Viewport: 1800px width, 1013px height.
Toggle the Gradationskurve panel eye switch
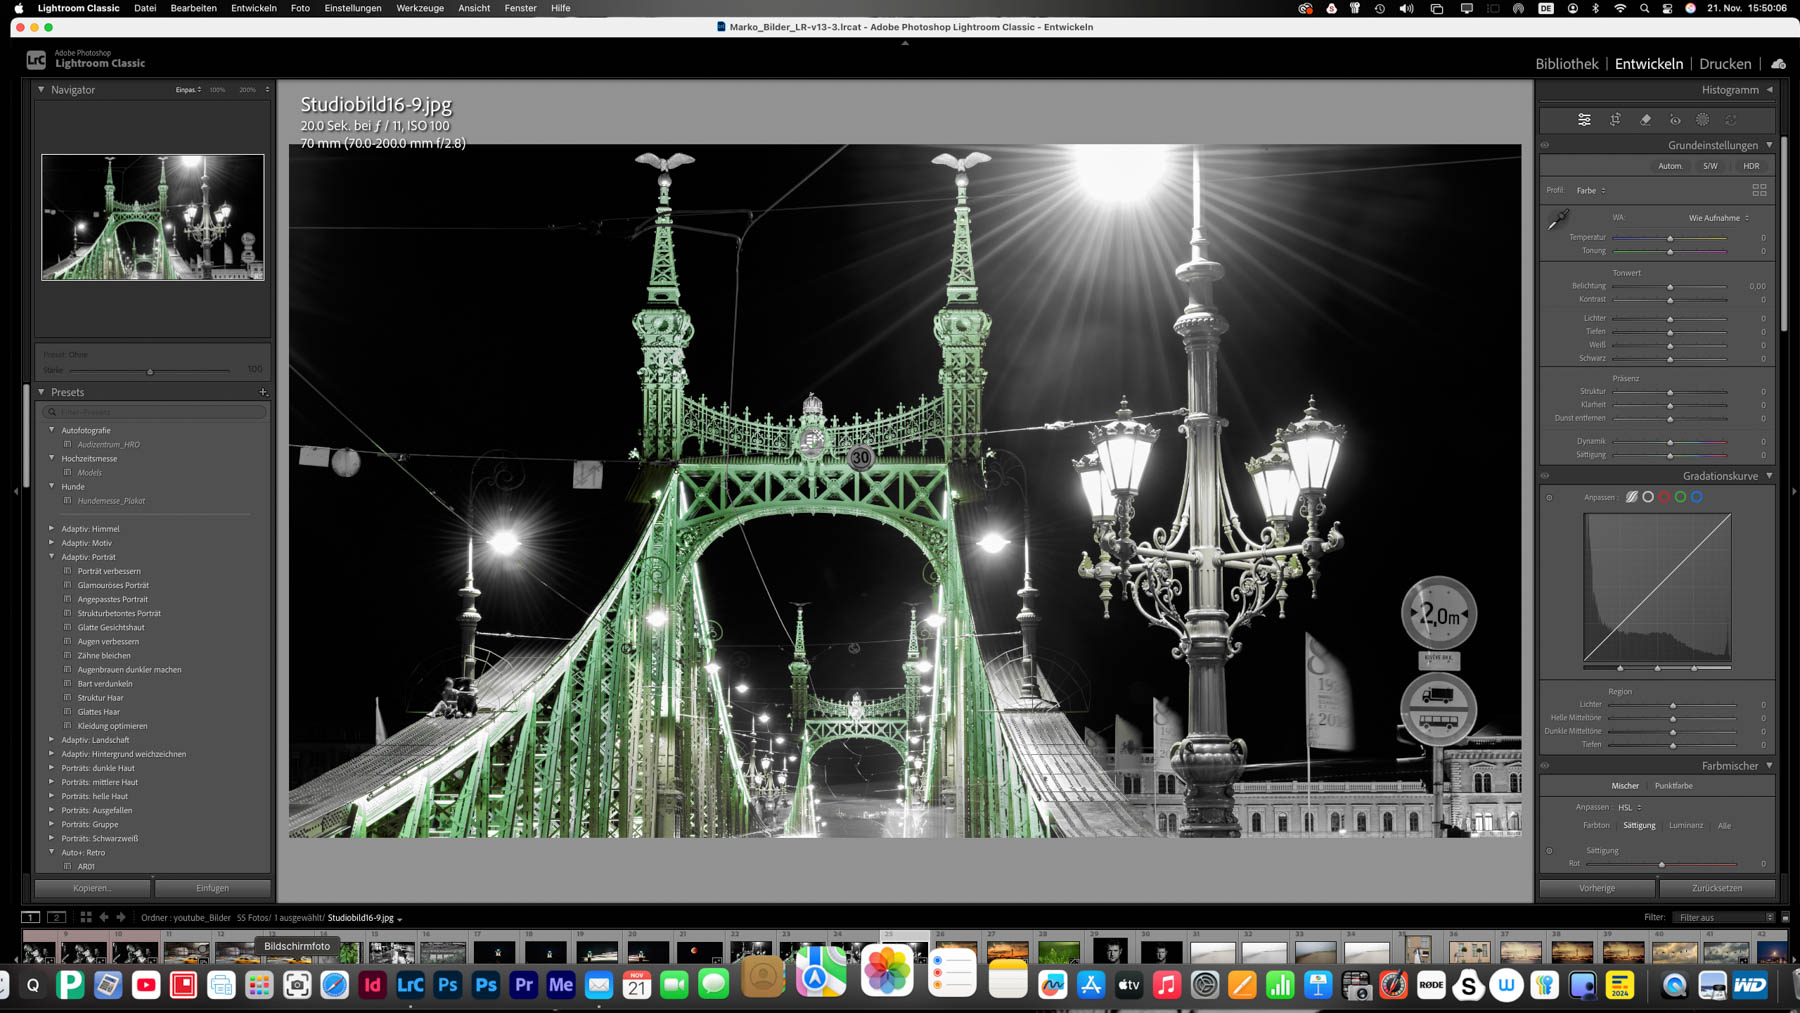pos(1545,476)
